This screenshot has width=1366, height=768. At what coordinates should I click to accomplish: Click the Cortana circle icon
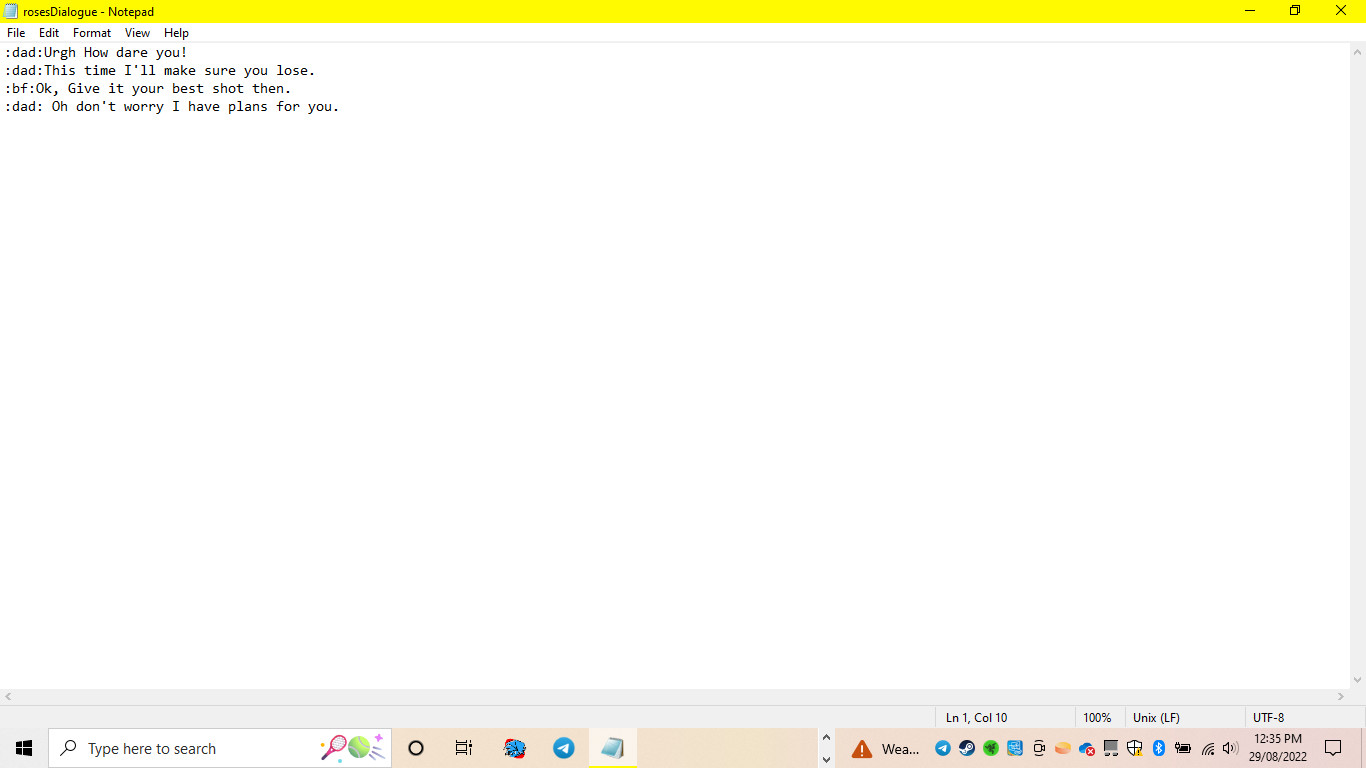pos(416,748)
